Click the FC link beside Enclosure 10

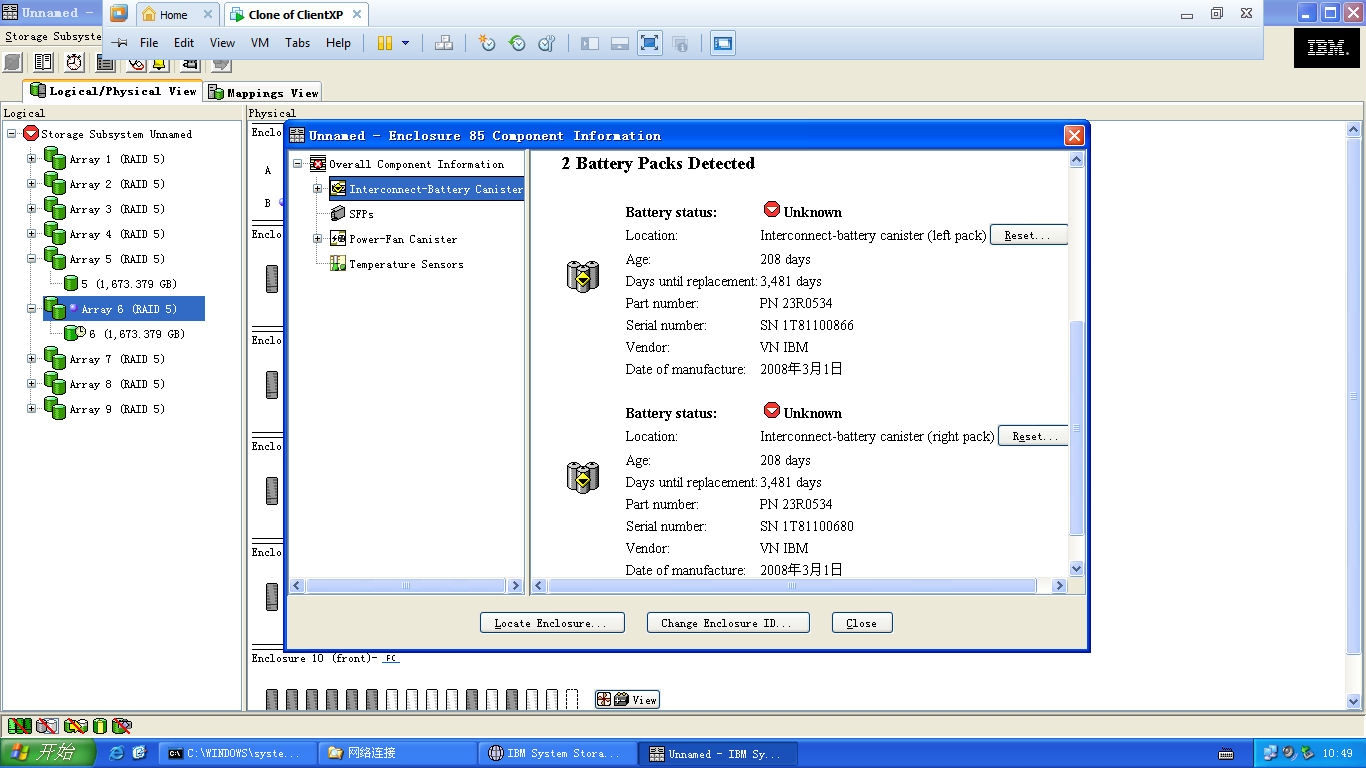point(391,658)
